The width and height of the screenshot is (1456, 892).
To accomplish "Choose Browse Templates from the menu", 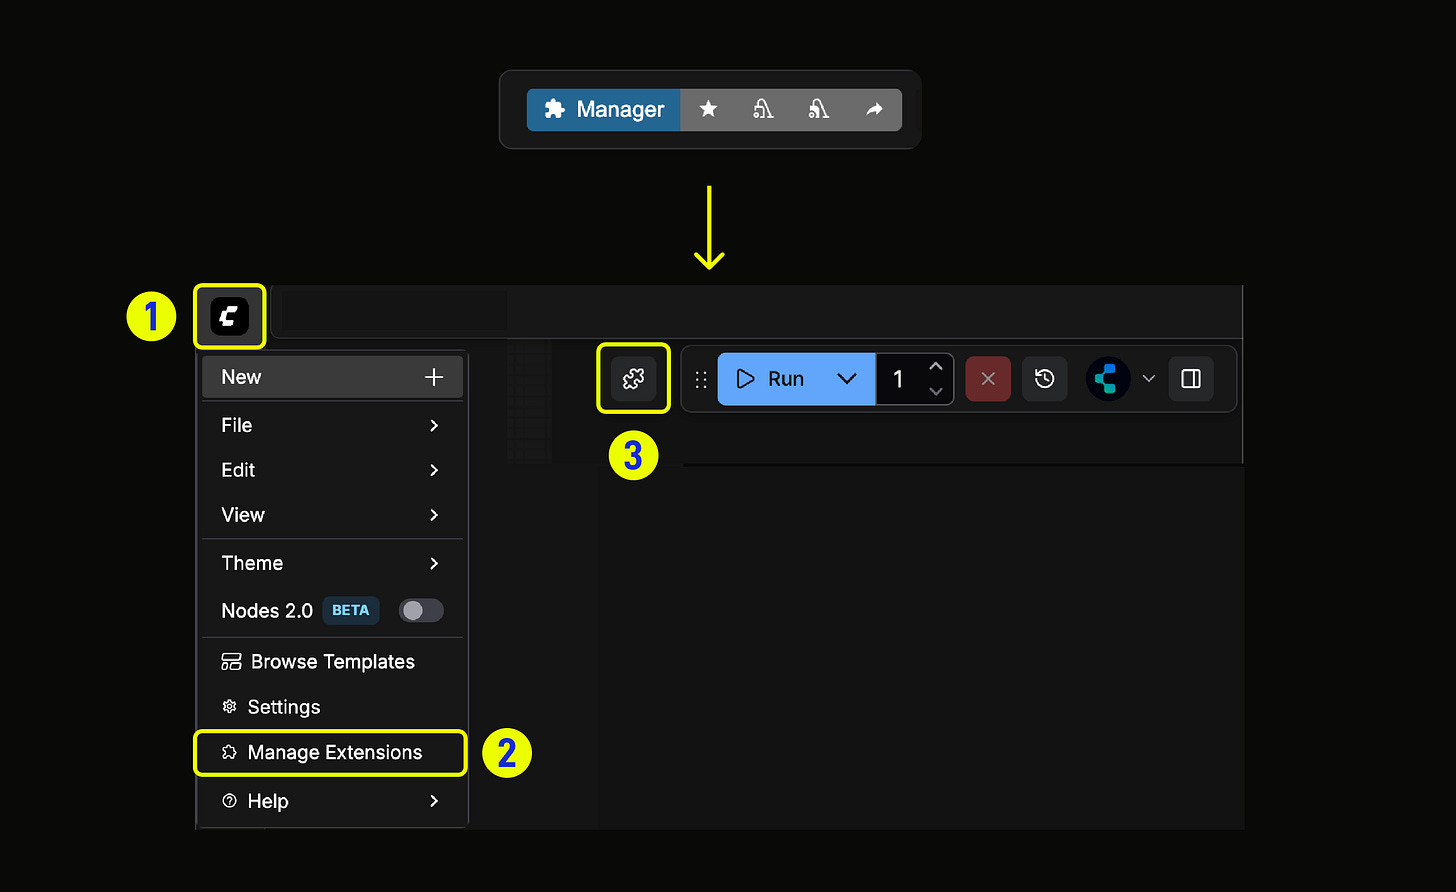I will point(332,662).
